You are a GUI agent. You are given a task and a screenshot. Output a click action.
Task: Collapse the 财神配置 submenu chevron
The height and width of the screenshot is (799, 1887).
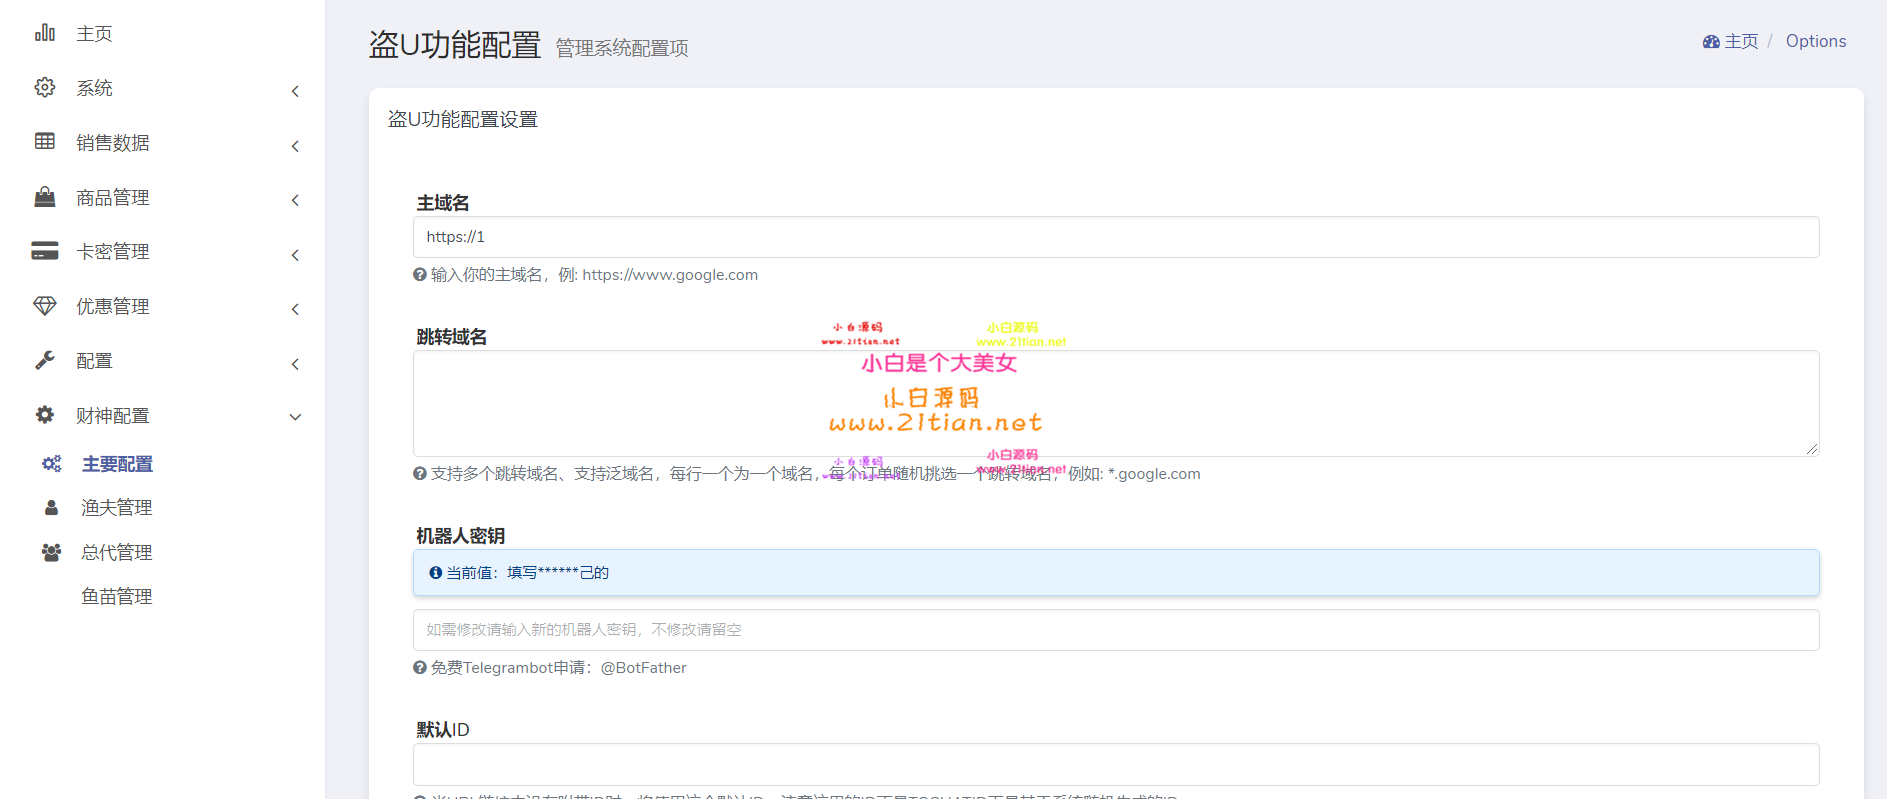point(295,417)
